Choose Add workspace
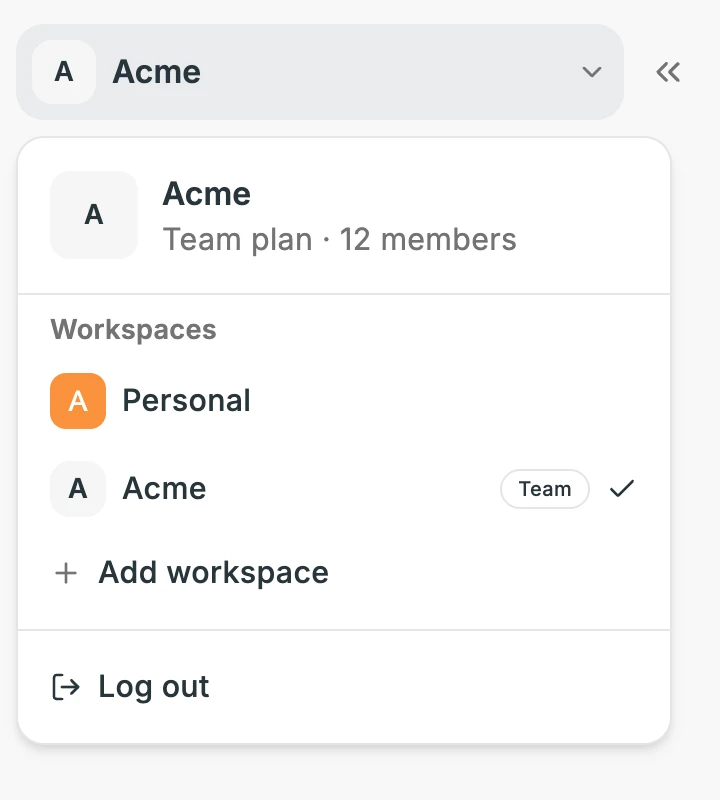The height and width of the screenshot is (800, 720). 344,573
